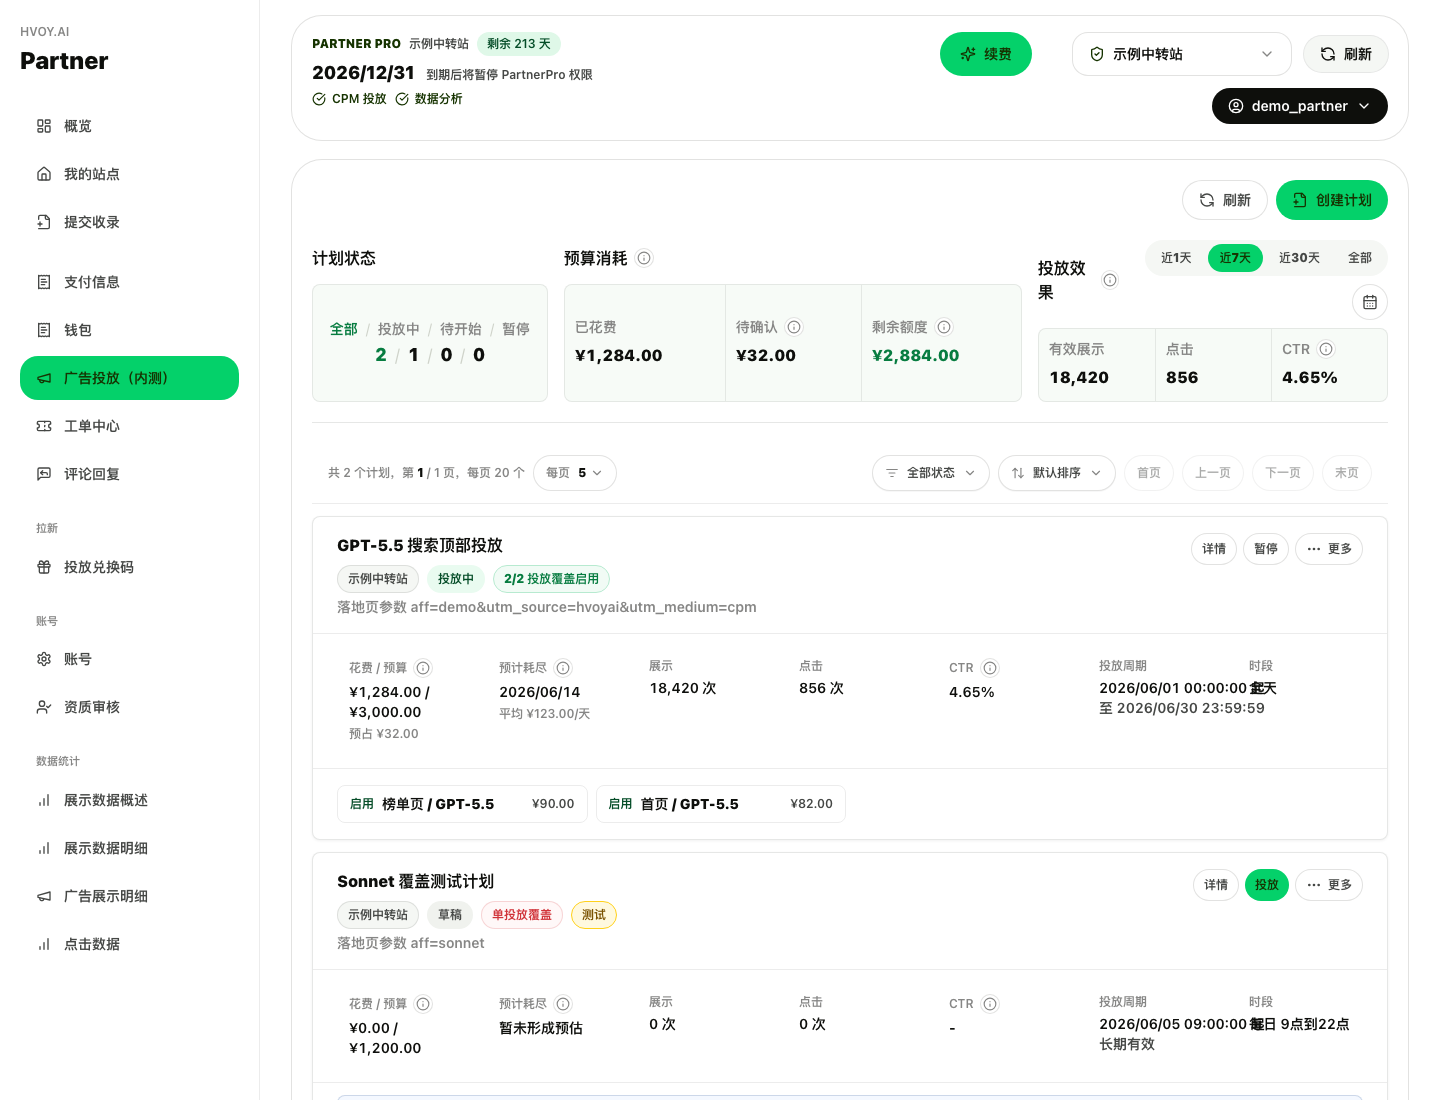
Task: Filter plan status by 全部
Action: point(344,329)
